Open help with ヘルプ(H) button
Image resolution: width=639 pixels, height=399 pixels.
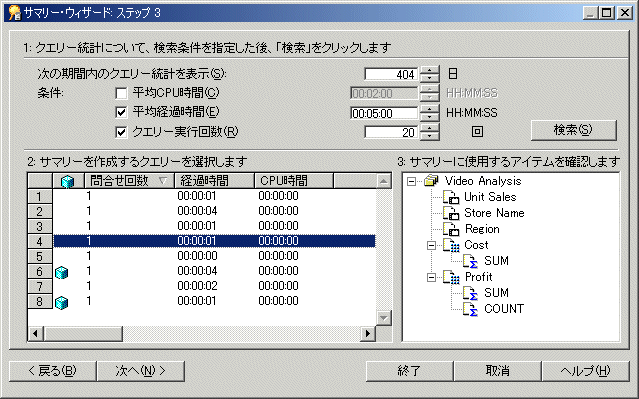(586, 370)
